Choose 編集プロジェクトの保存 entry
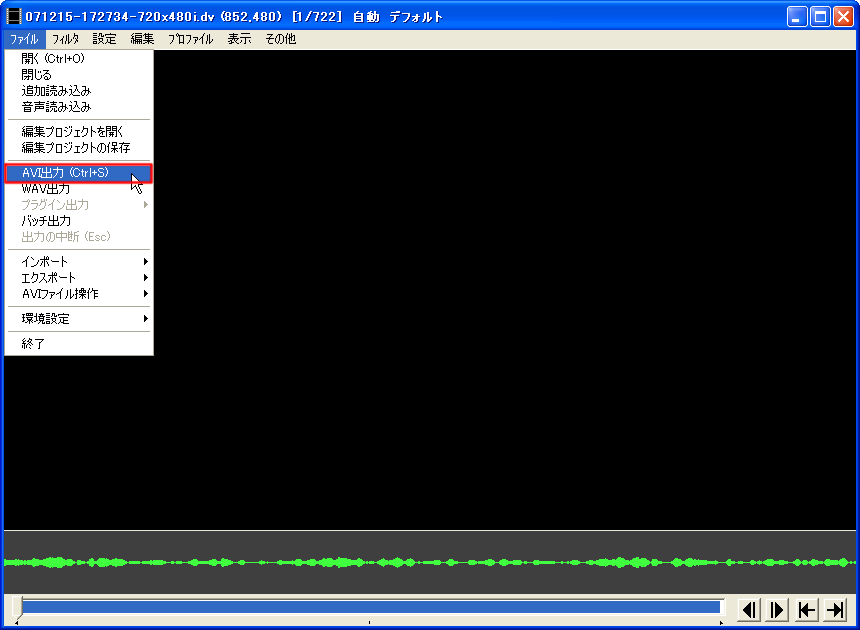This screenshot has height=630, width=860. point(76,148)
